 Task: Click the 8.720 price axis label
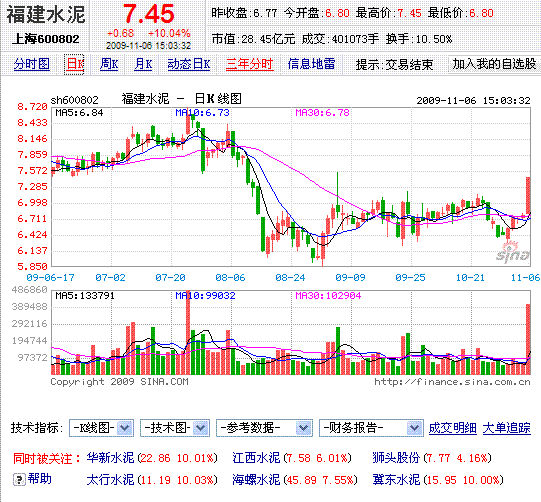(32, 107)
